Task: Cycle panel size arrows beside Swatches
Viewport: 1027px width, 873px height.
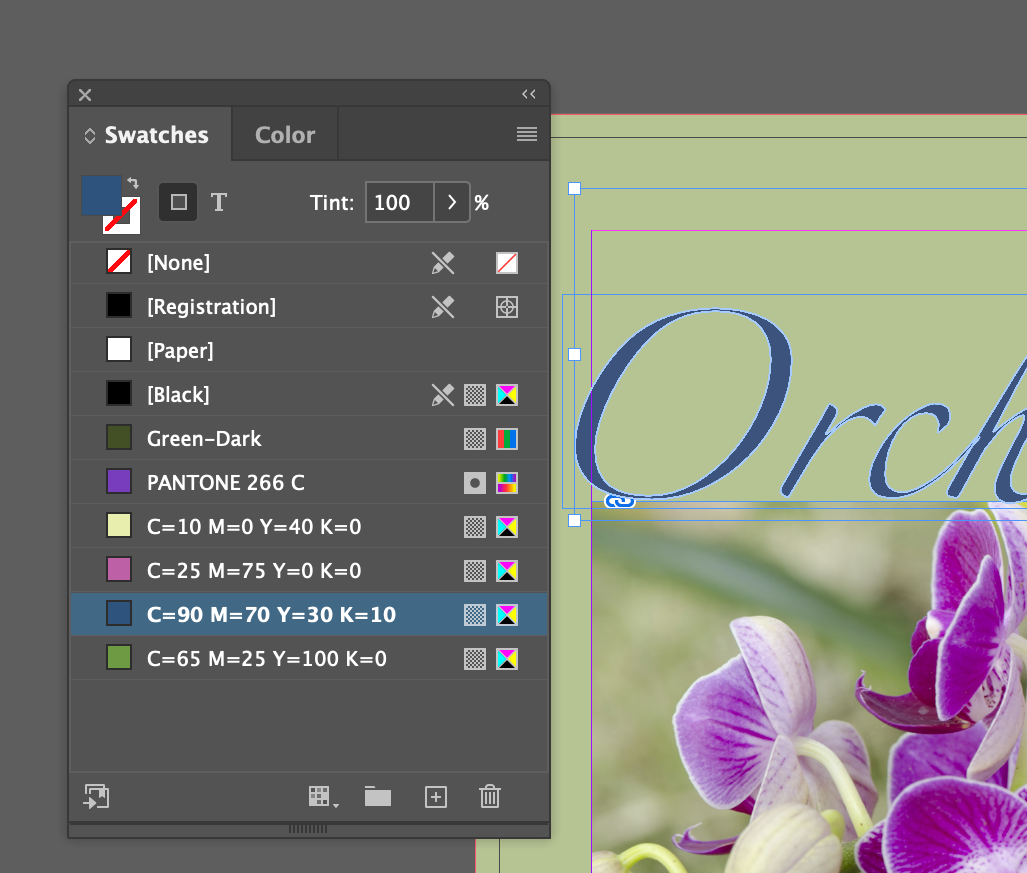Action: click(90, 136)
